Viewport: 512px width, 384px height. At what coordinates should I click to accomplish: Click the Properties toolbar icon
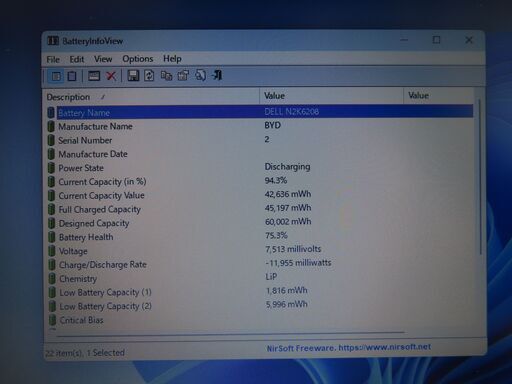coord(183,76)
